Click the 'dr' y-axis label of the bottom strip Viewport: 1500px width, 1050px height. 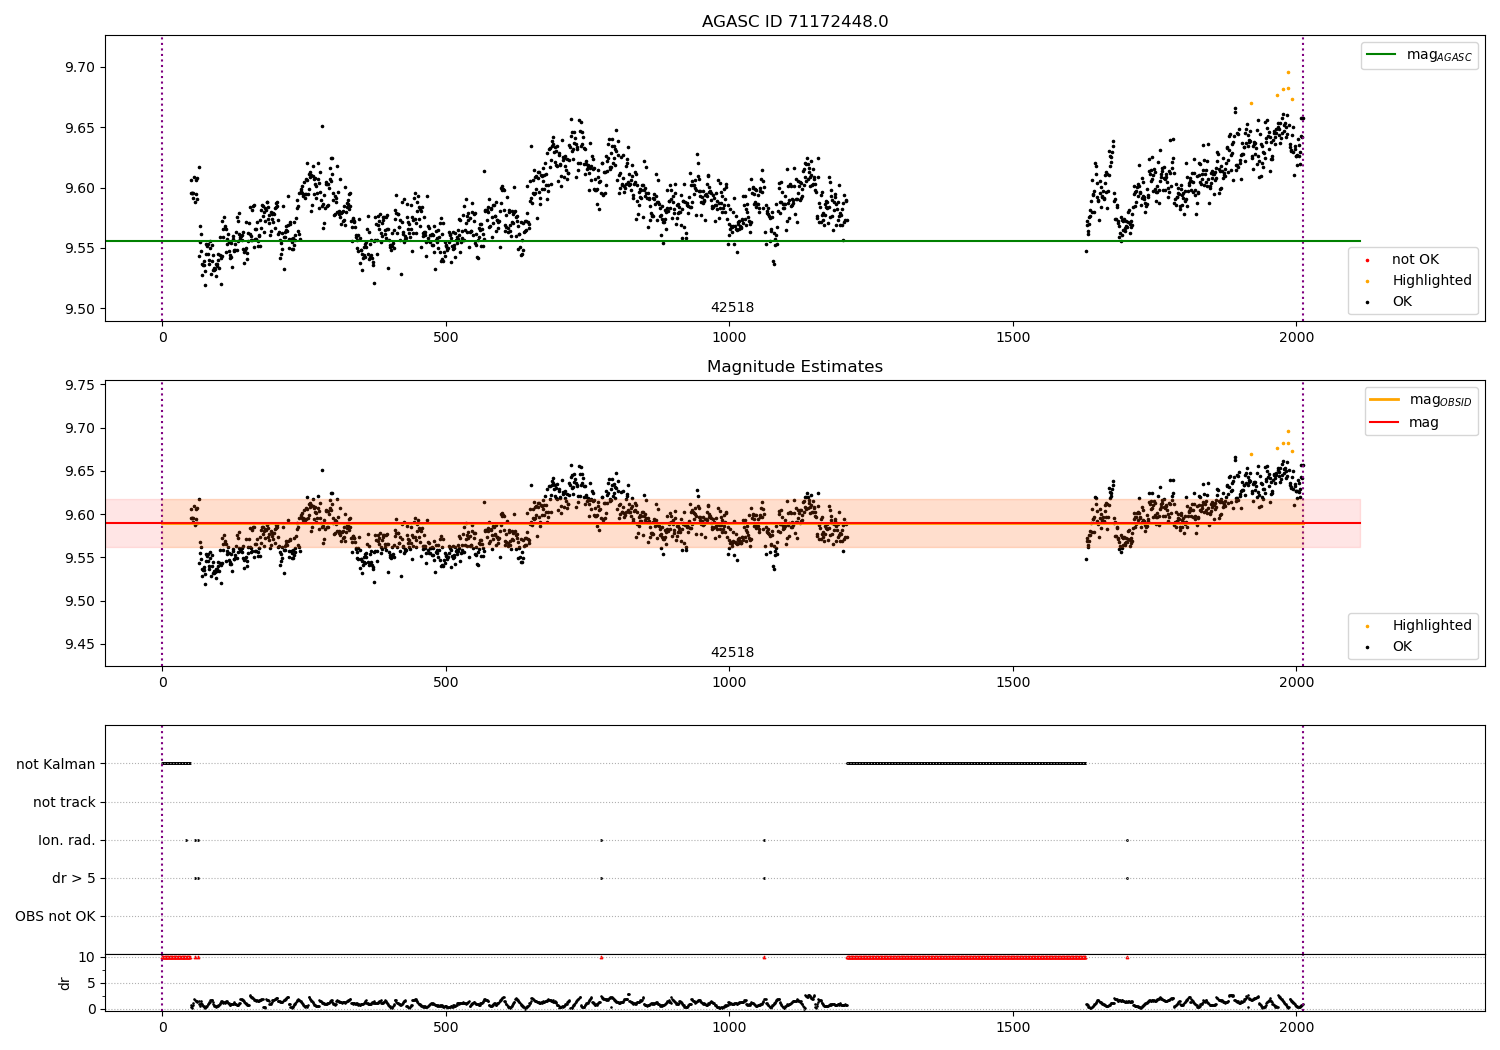coord(65,983)
